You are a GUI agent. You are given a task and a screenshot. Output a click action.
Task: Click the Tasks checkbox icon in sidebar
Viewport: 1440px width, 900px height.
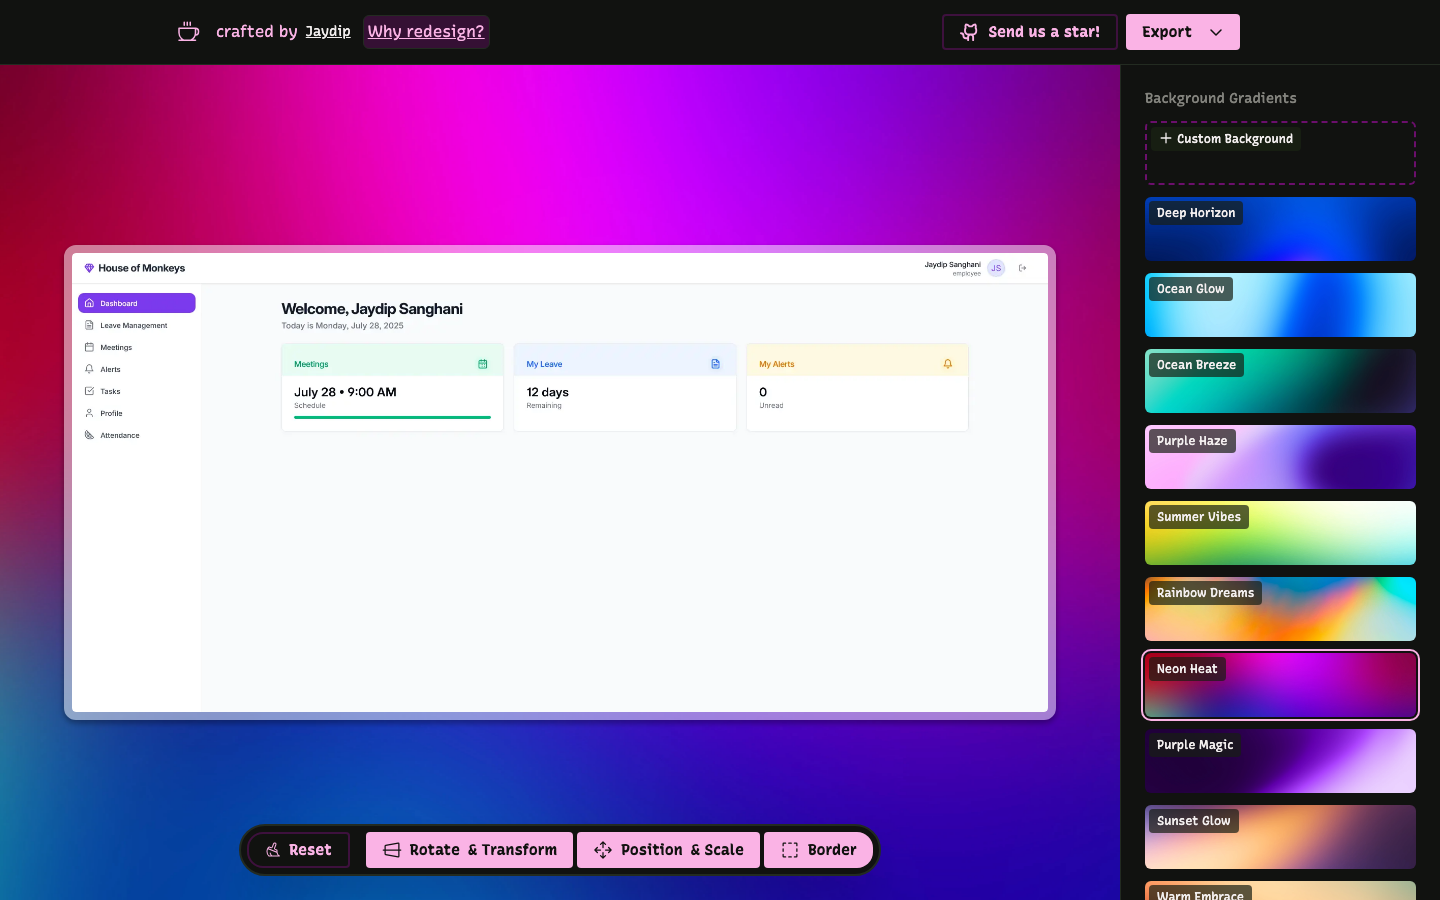[89, 391]
